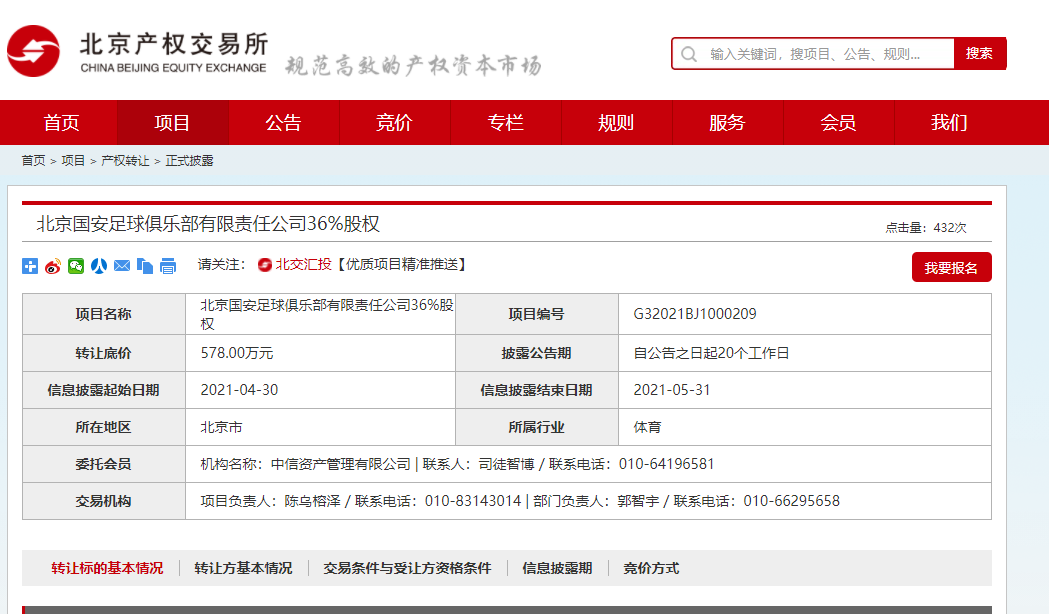Viewport: 1049px width, 614px height.
Task: Click the region value 北京市
Action: pos(221,427)
